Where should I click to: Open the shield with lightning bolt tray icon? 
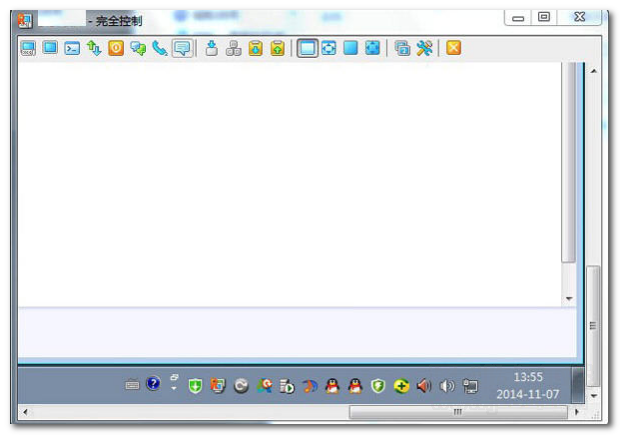click(x=378, y=386)
